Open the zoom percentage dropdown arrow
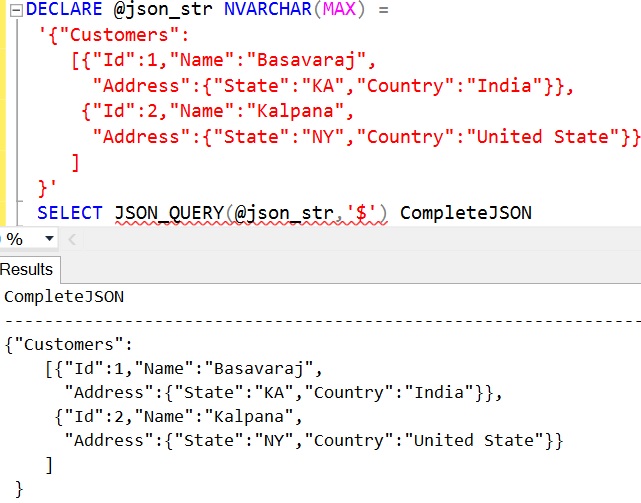 [x=49, y=238]
